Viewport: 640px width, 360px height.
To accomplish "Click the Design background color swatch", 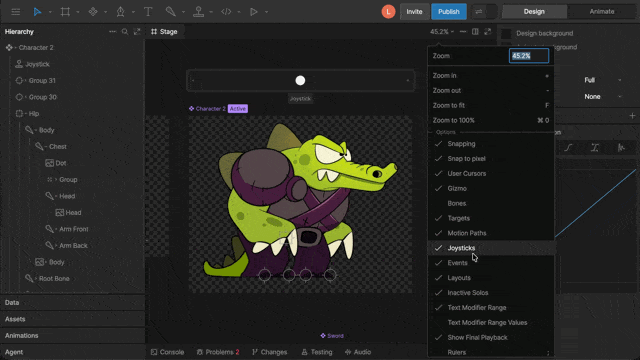I will pyautogui.click(x=506, y=33).
